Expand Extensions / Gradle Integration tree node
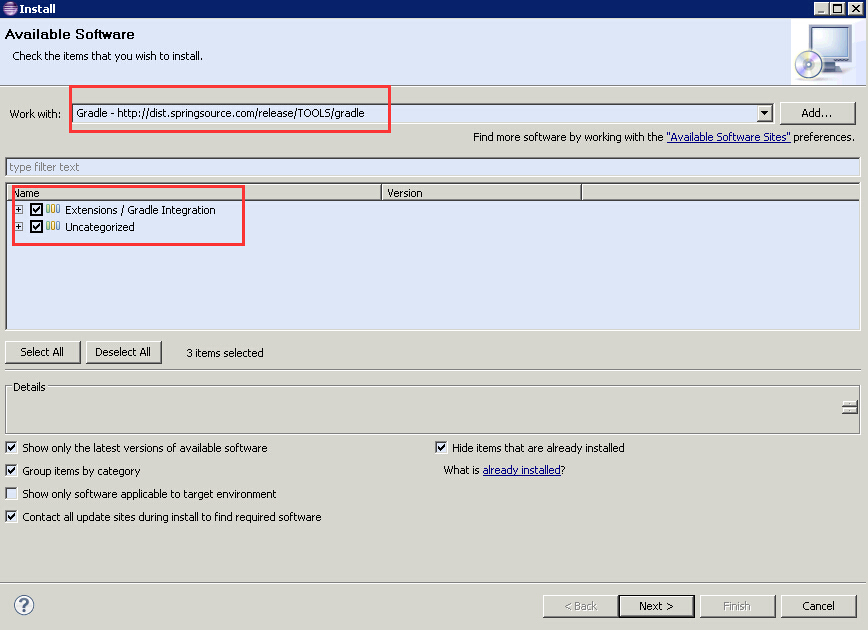This screenshot has height=630, width=868. 19,209
